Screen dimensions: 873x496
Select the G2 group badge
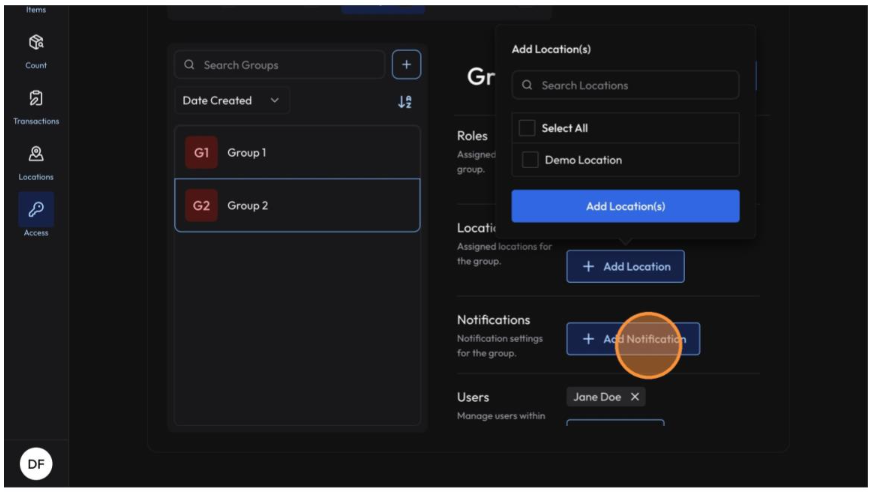(201, 205)
